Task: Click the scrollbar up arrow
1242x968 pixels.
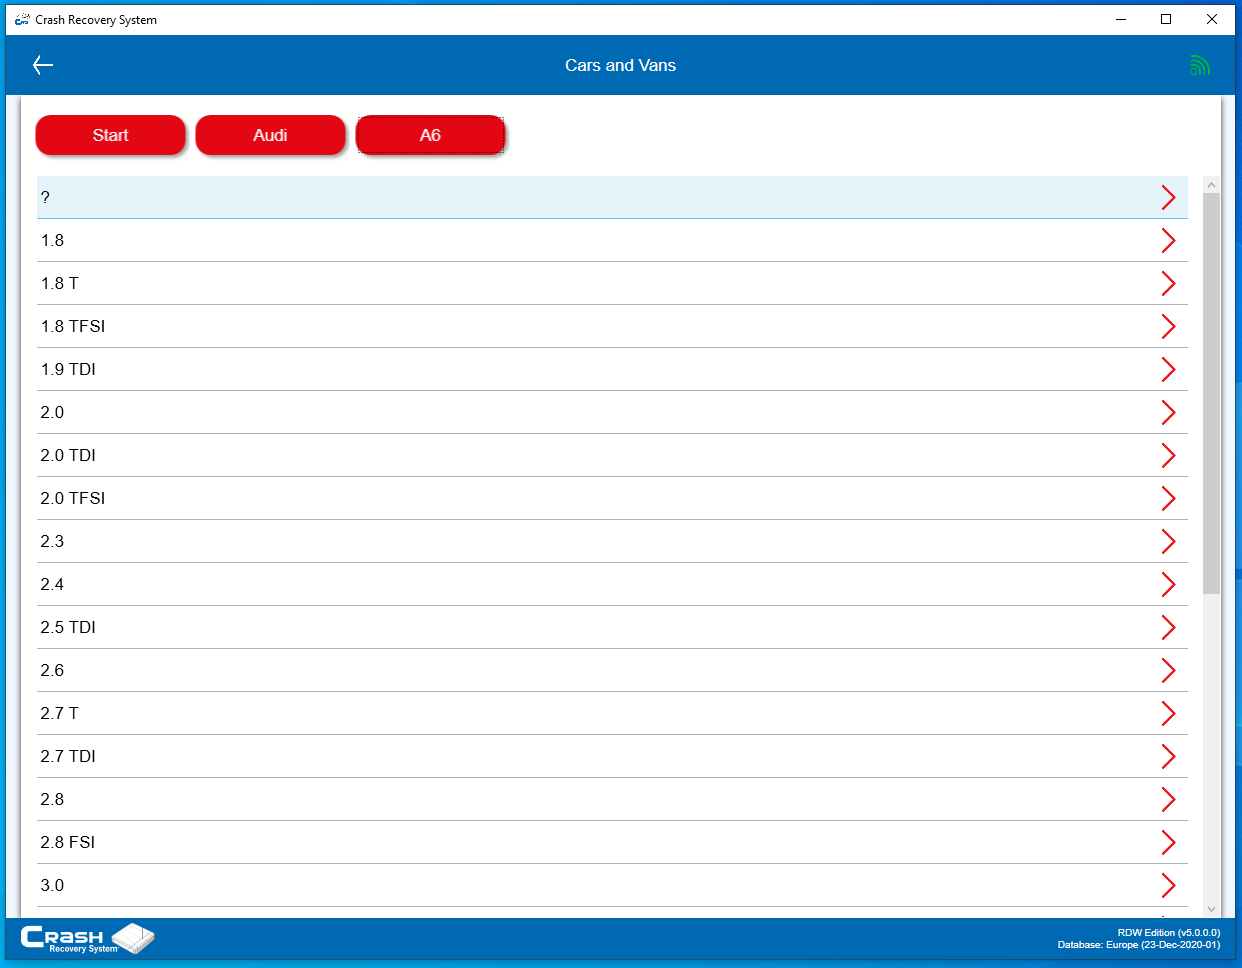Action: [x=1211, y=185]
